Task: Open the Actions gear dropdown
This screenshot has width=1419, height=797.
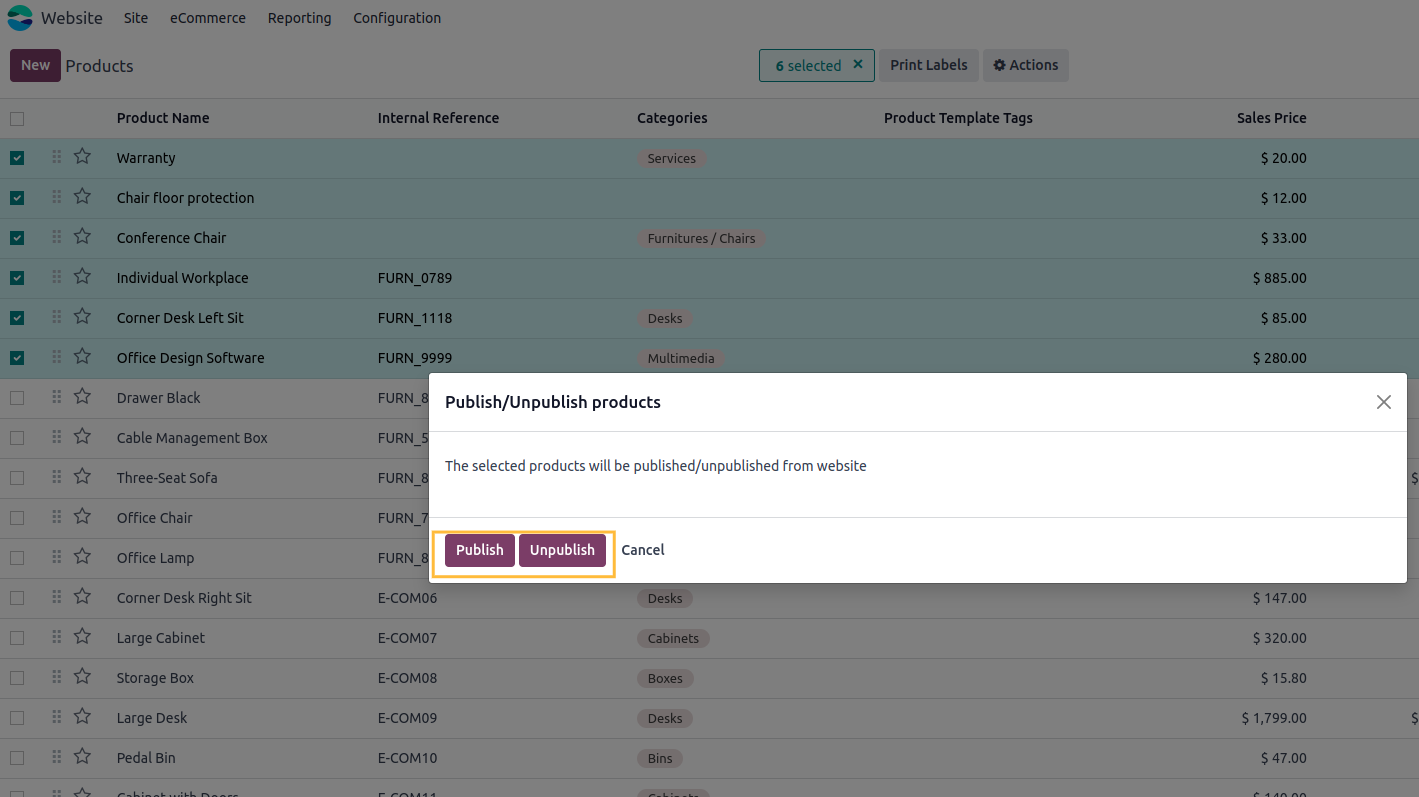Action: 1025,65
